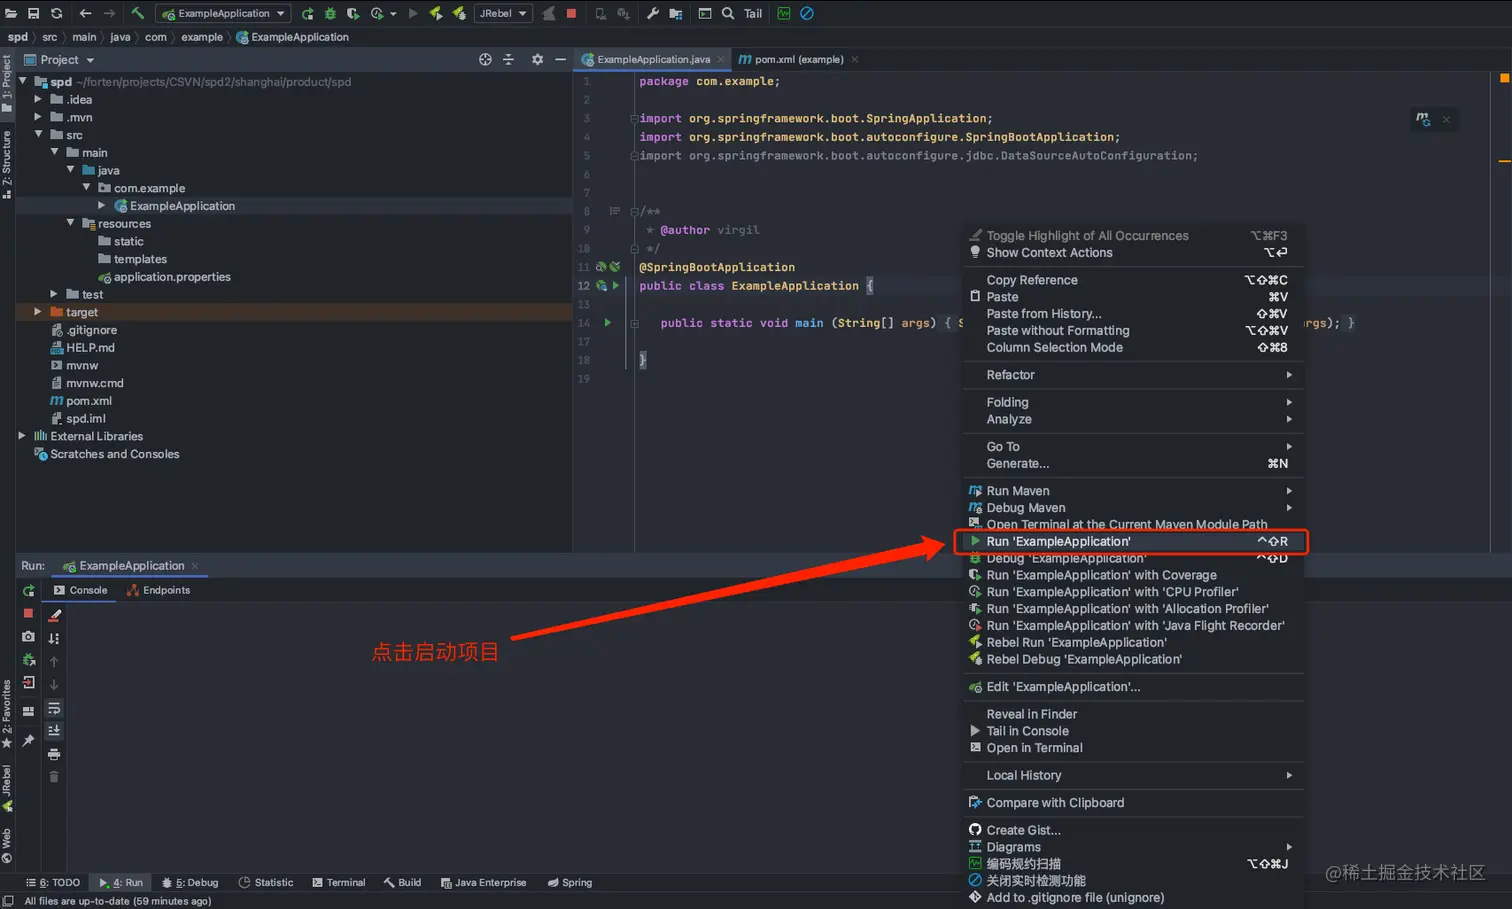Click the green Debug bug toolbar icon
Screen dimensions: 1512x909
pos(330,13)
